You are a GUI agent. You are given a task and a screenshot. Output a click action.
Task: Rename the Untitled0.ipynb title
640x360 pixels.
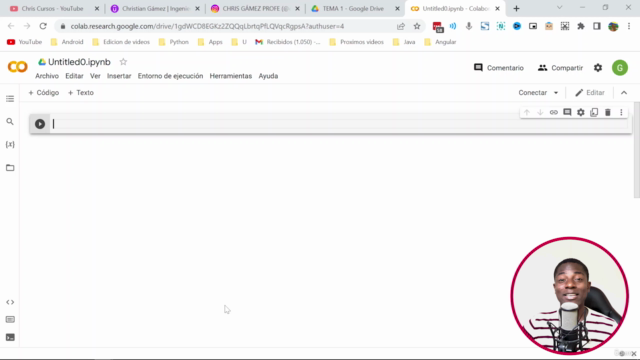(x=79, y=62)
